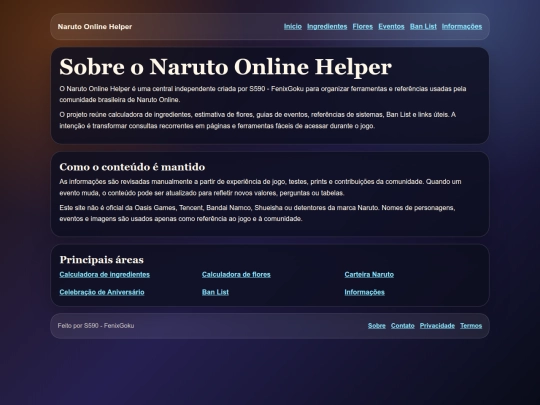This screenshot has height=405, width=540.
Task: Click the paragraph starting 'Este site não é oficial'
Action: pos(257,213)
